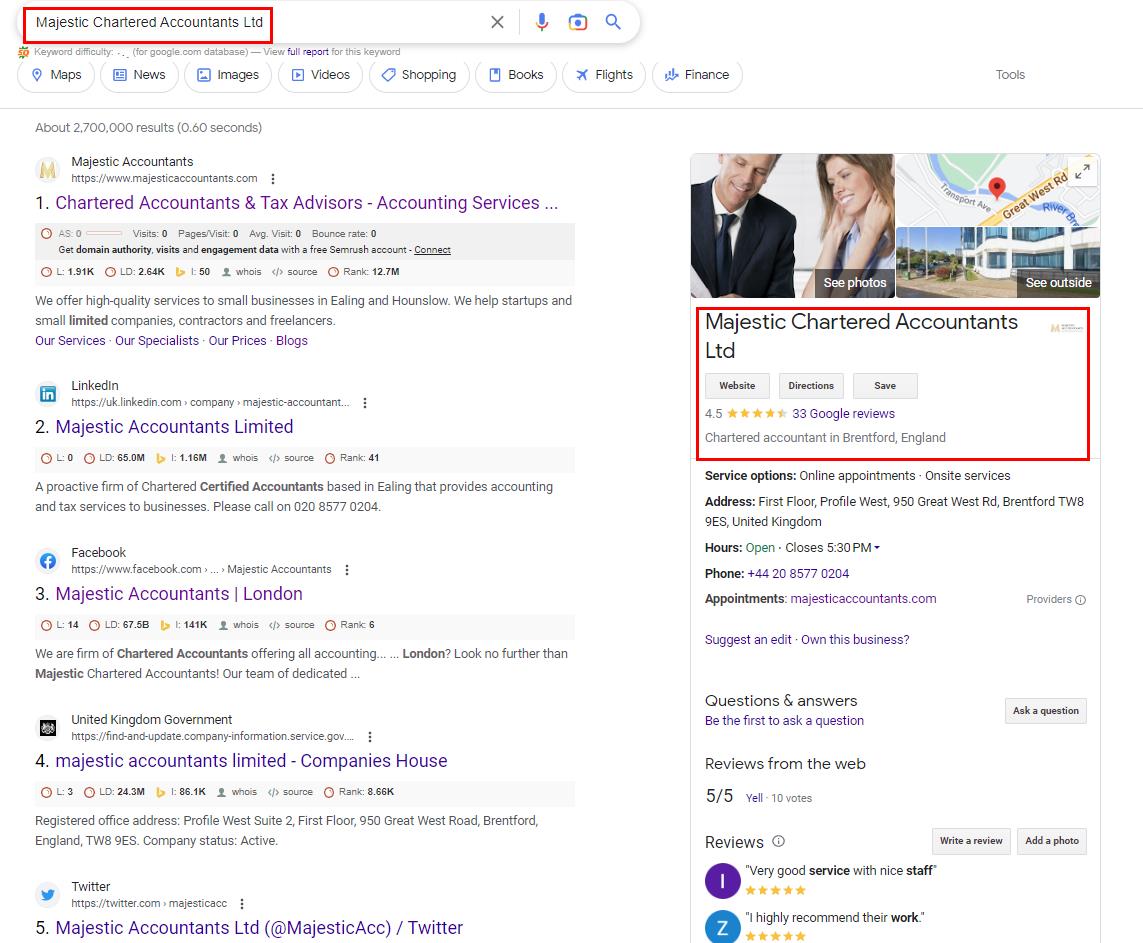Image resolution: width=1143 pixels, height=943 pixels.
Task: Click the Facebook favicon icon
Action: tap(48, 561)
